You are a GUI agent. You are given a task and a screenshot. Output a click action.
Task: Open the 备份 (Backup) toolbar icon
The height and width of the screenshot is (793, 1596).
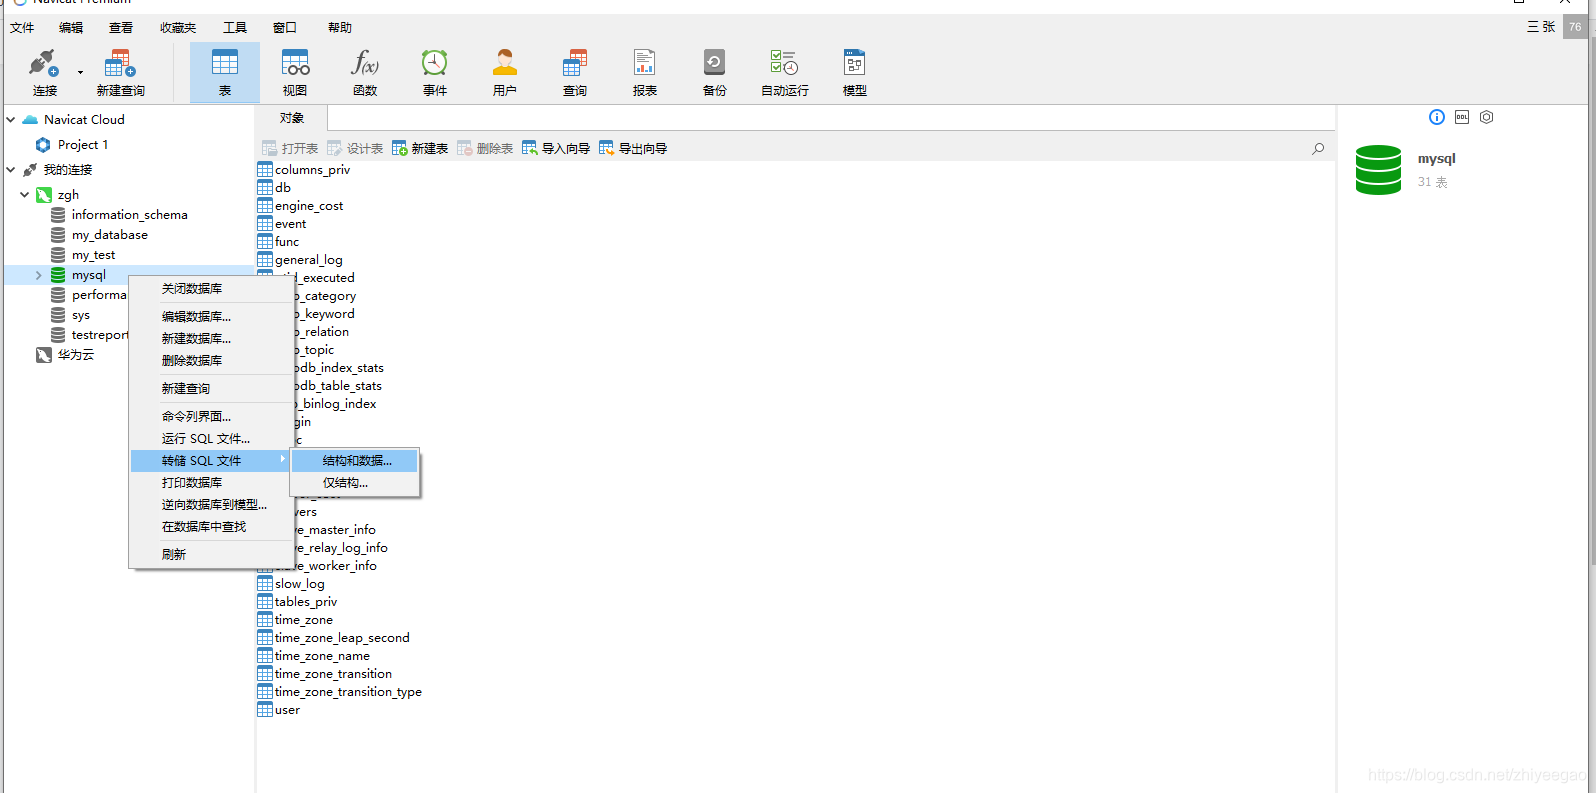tap(715, 72)
